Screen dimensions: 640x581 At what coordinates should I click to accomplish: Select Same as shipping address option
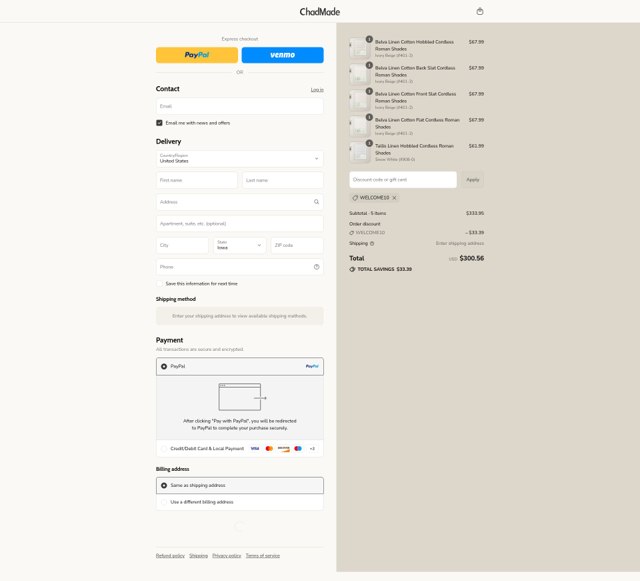click(x=164, y=485)
